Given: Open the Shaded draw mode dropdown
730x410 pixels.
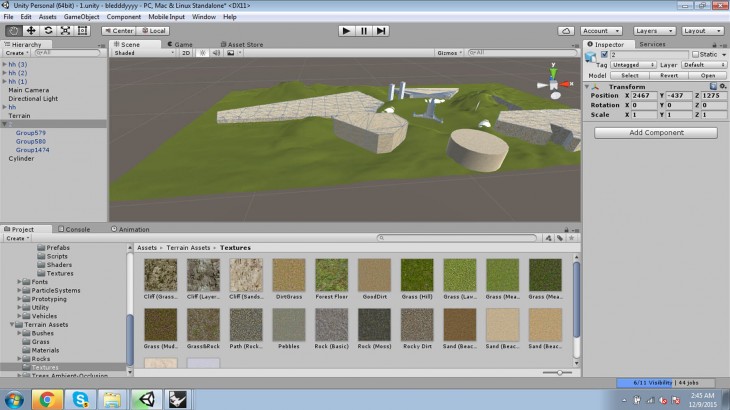Looking at the screenshot, I should click(x=142, y=53).
